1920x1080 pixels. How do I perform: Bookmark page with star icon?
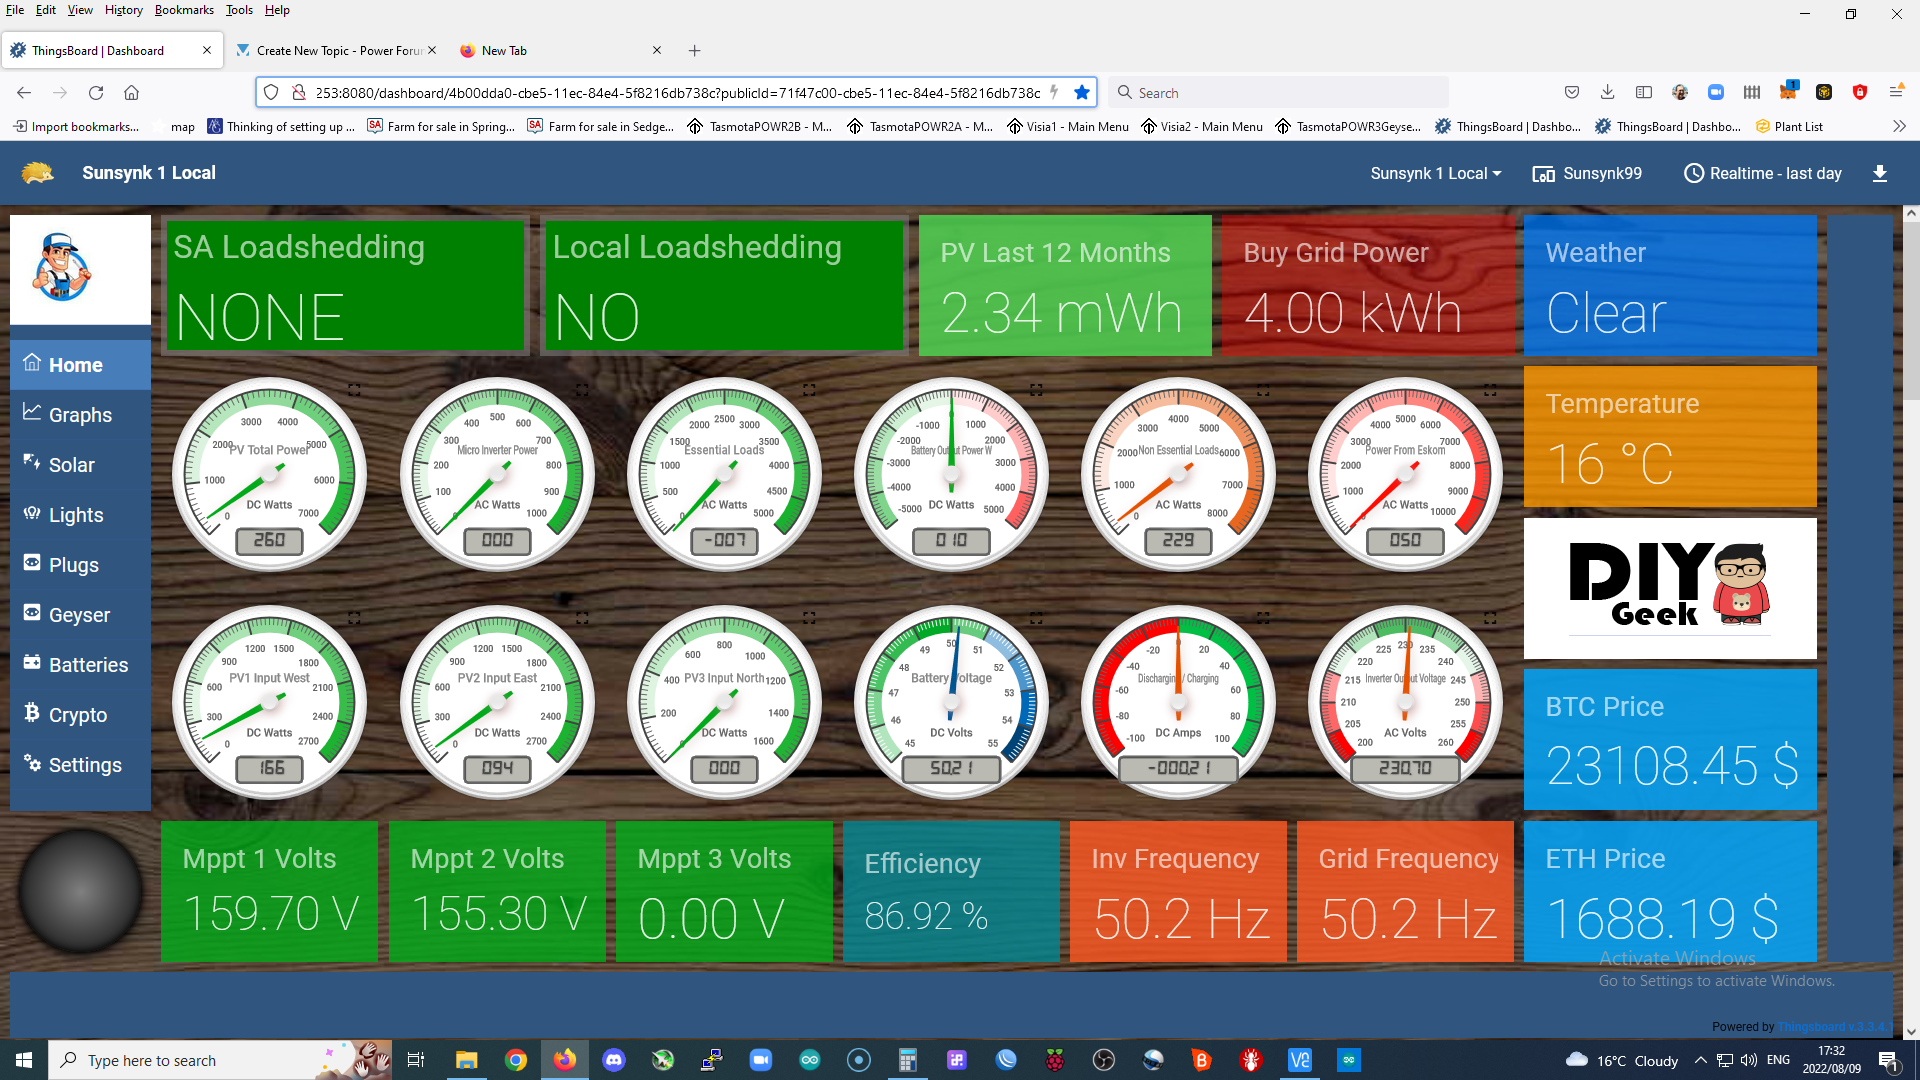pyautogui.click(x=1081, y=93)
